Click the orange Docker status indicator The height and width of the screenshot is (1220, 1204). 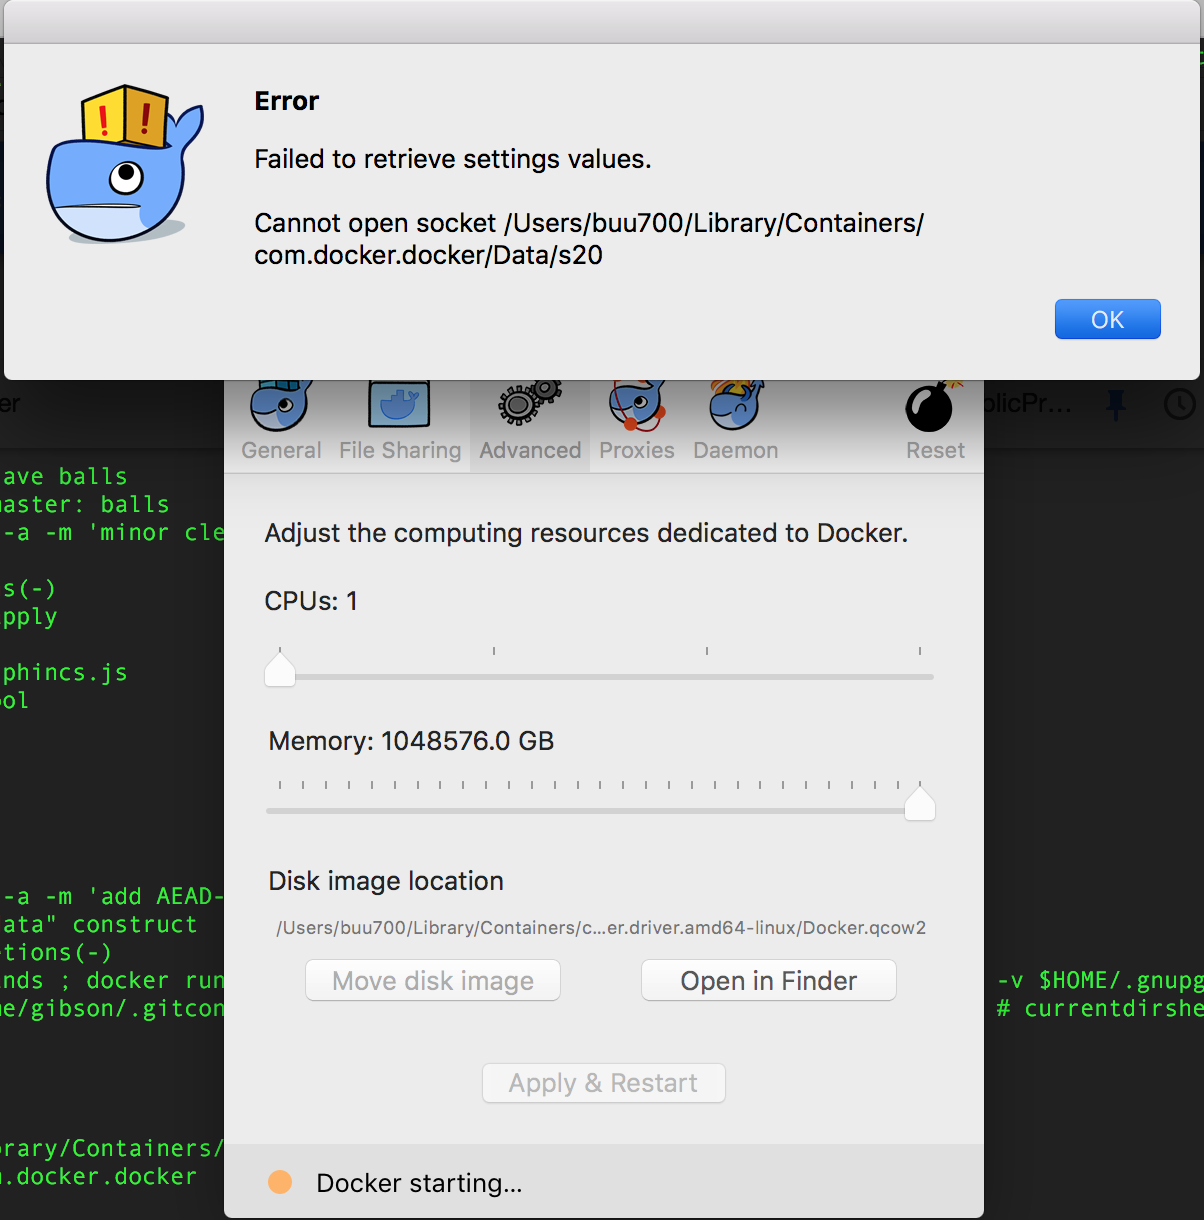[280, 1182]
